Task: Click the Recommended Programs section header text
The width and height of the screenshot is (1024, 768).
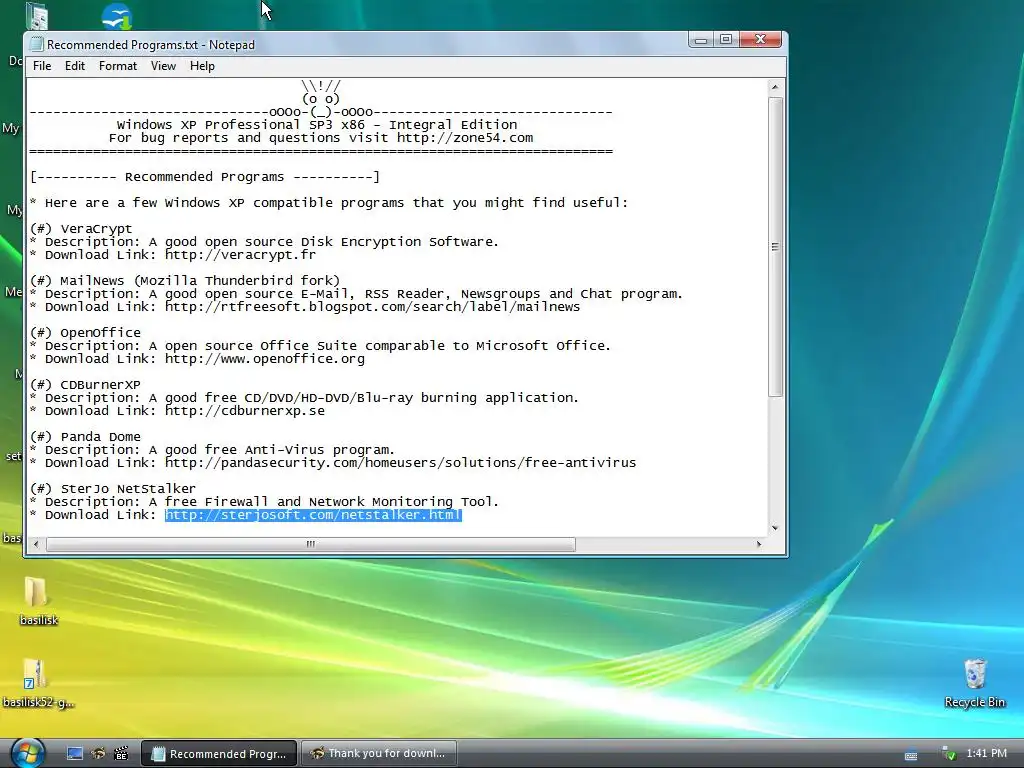Action: click(x=204, y=177)
